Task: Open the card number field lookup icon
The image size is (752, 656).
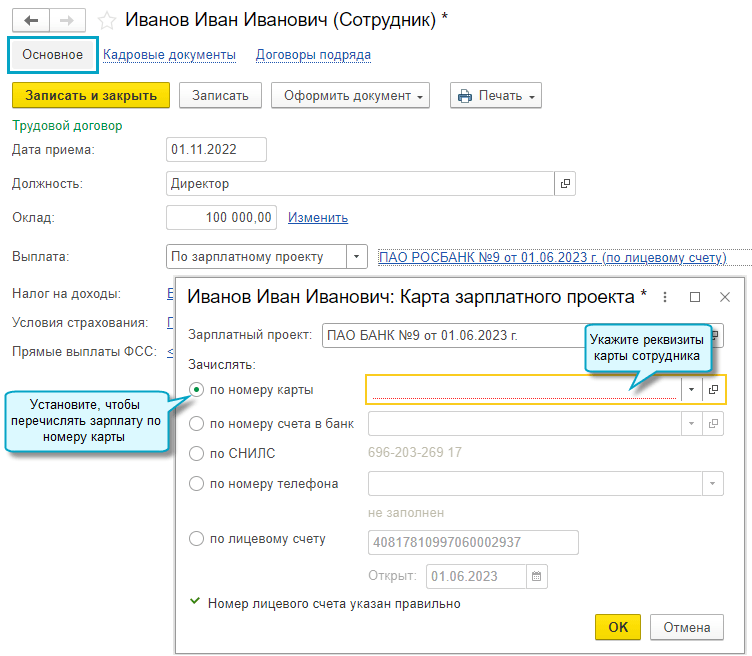Action: coord(715,389)
